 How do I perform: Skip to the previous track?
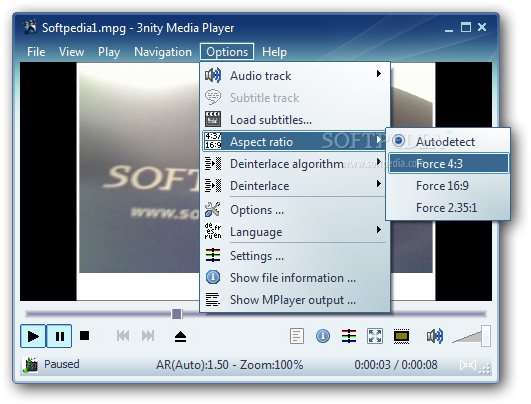[x=123, y=336]
